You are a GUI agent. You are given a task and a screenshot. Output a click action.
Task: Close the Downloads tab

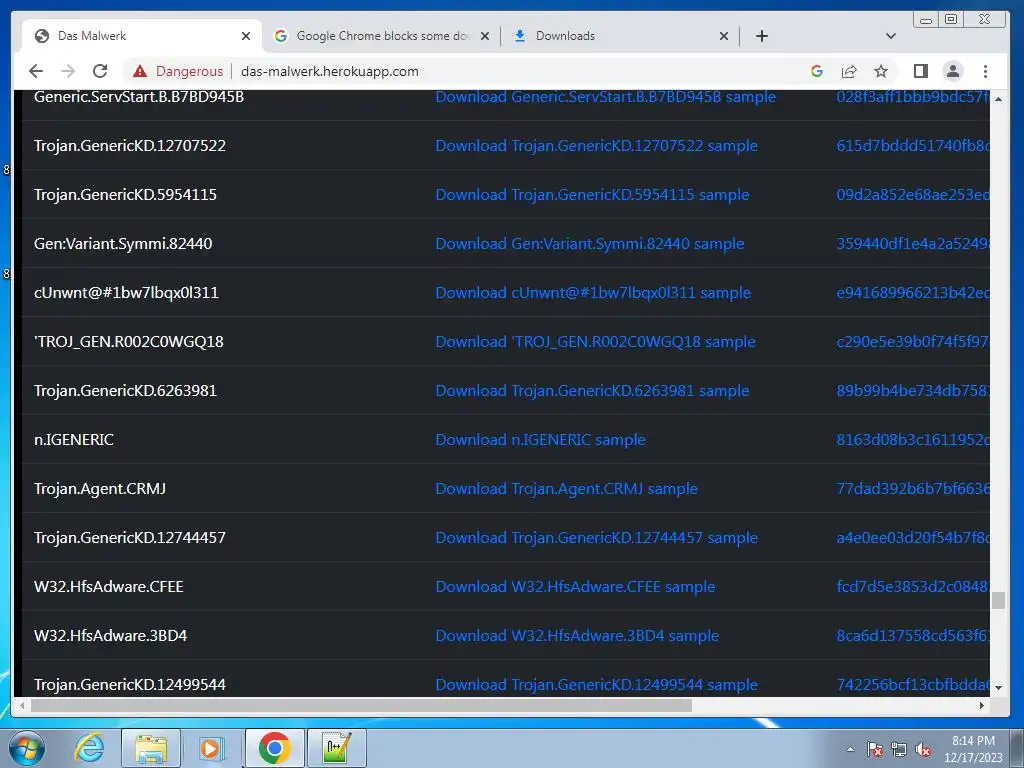[x=724, y=36]
